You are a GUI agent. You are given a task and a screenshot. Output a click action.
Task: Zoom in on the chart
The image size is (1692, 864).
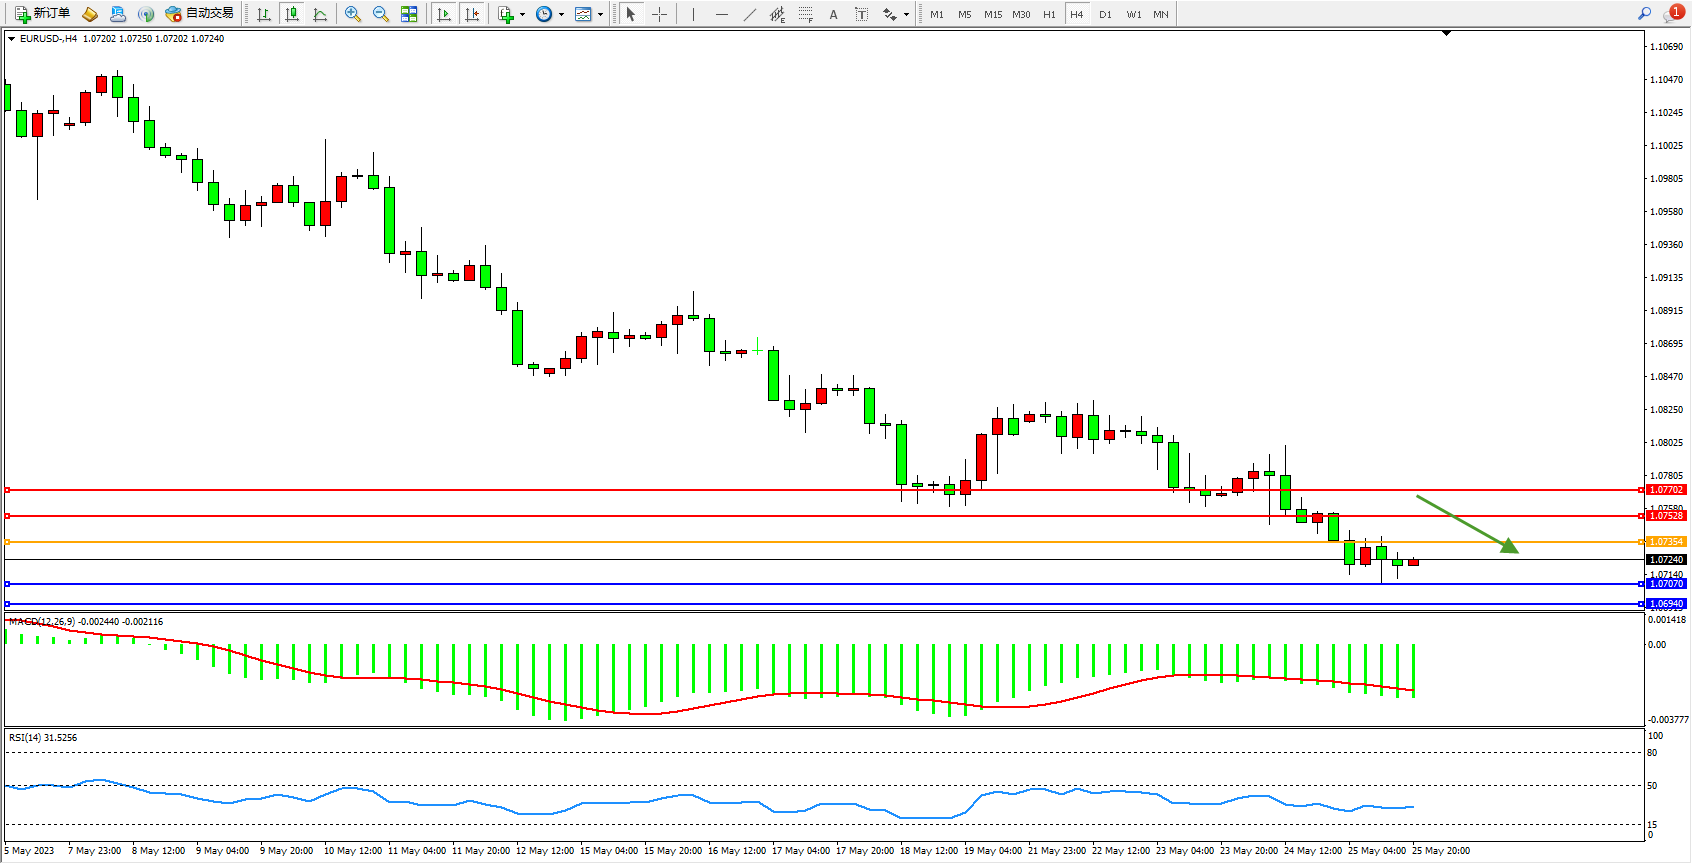pyautogui.click(x=352, y=14)
